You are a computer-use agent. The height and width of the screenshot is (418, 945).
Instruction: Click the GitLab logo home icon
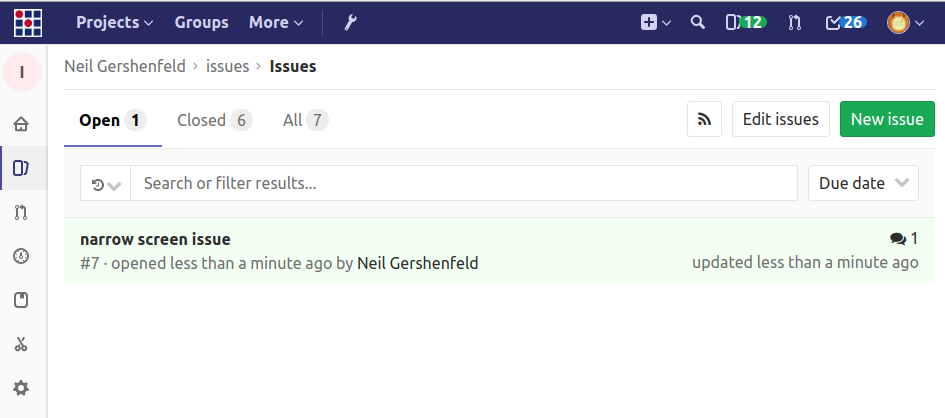coord(28,22)
